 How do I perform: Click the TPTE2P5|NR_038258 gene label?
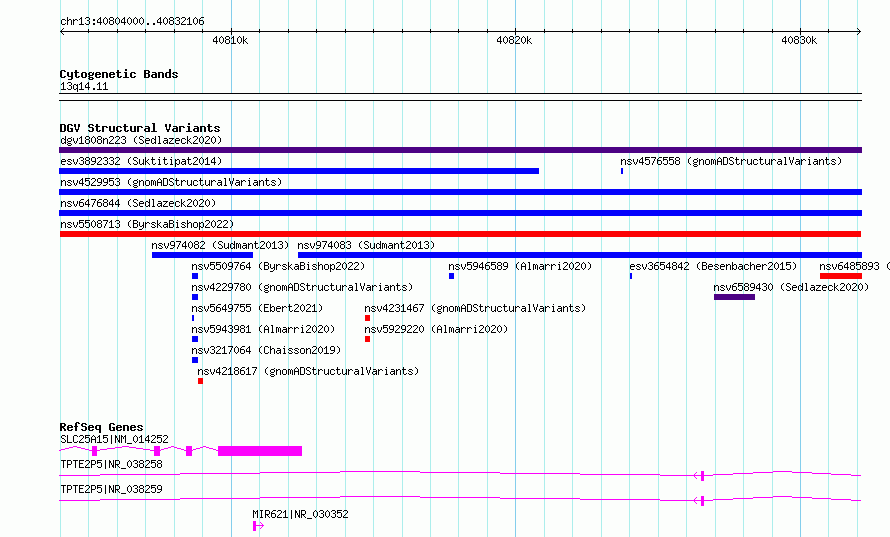[x=111, y=464]
